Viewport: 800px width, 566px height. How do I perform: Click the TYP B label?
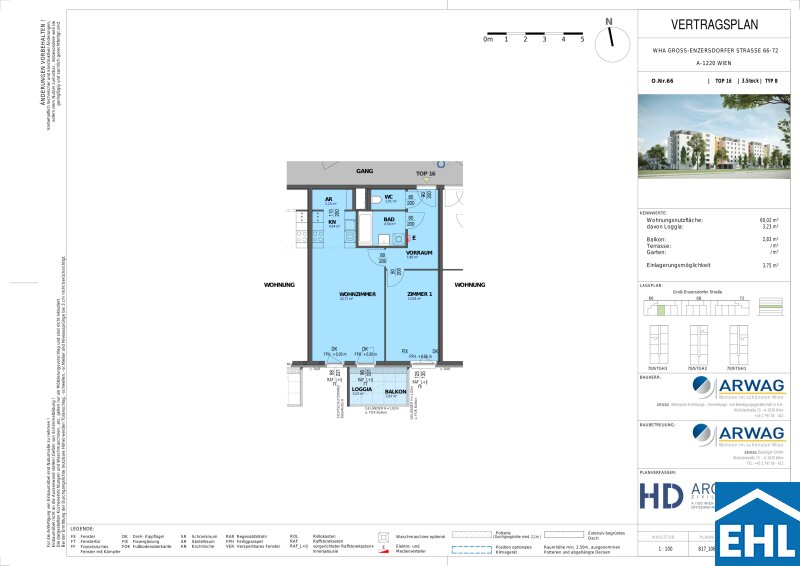(x=771, y=81)
